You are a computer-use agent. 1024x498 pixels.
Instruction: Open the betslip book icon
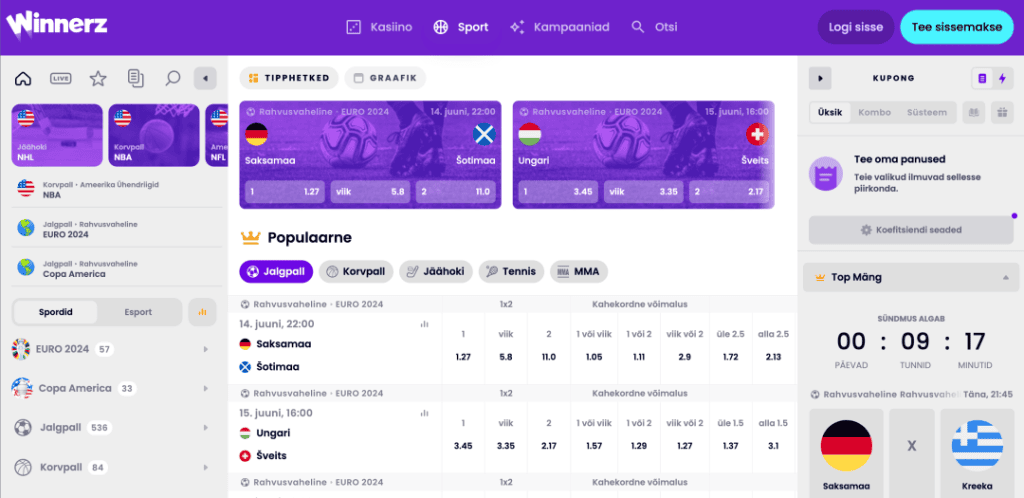click(974, 112)
